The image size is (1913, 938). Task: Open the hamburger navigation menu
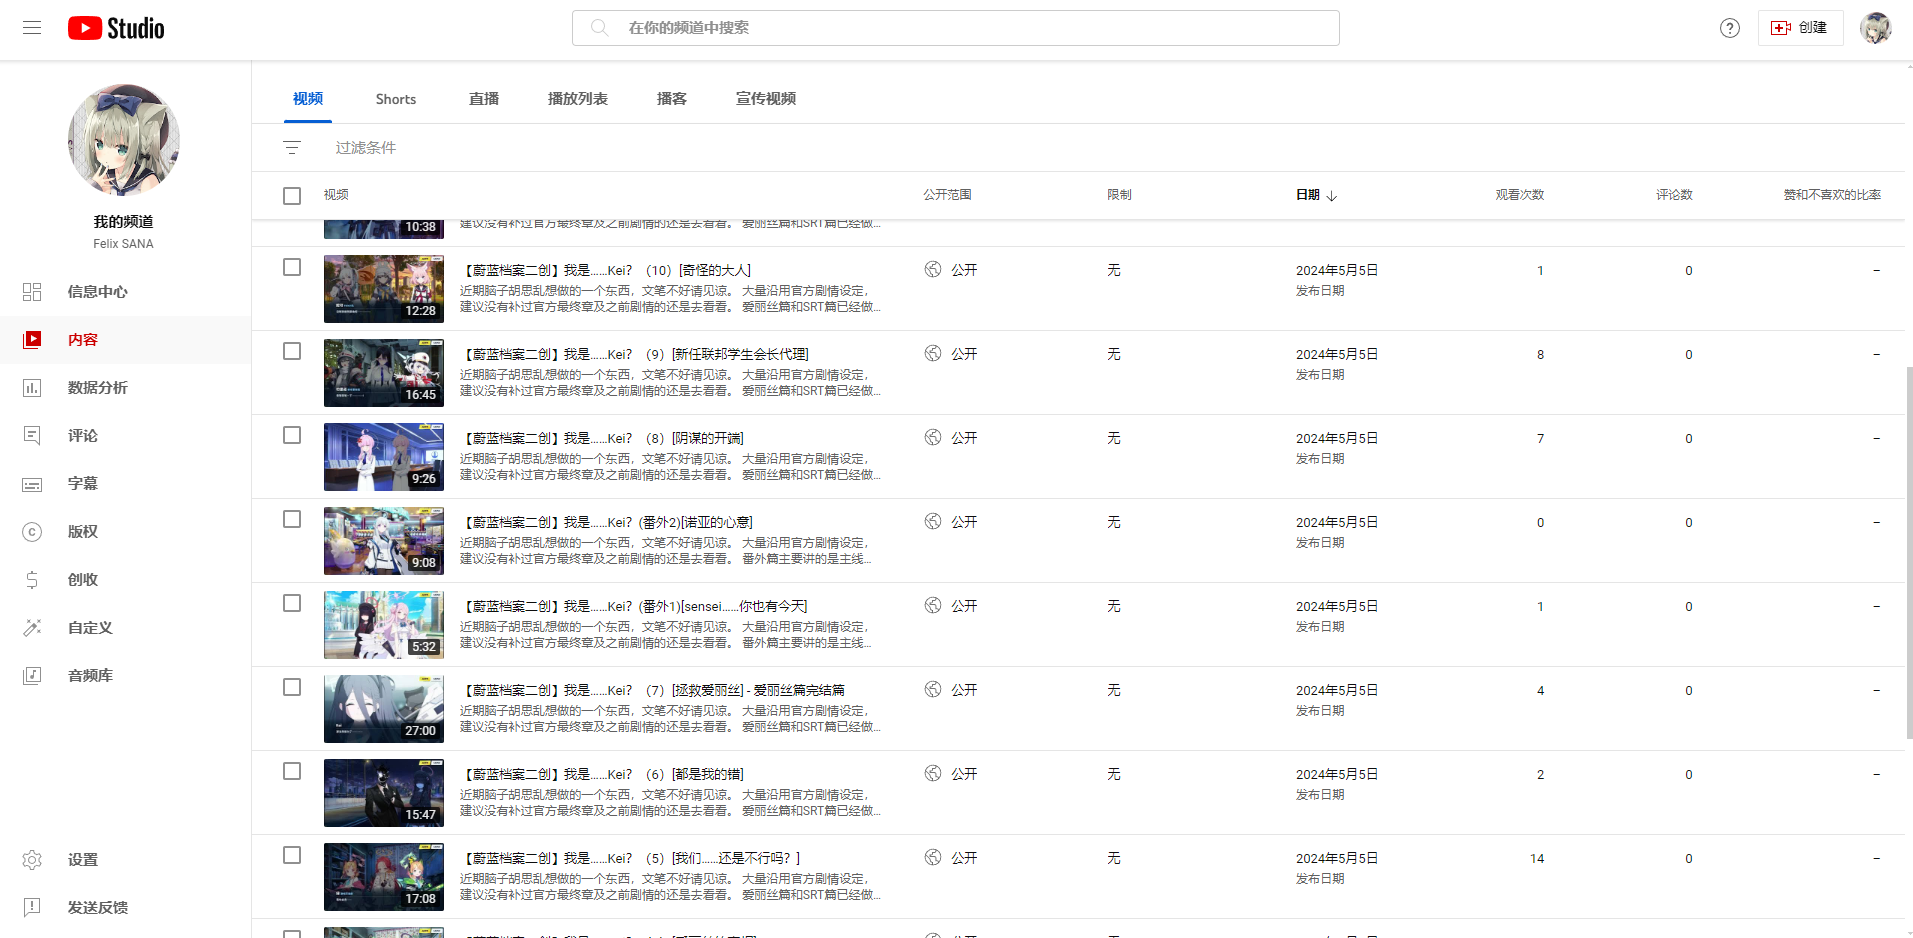(32, 28)
